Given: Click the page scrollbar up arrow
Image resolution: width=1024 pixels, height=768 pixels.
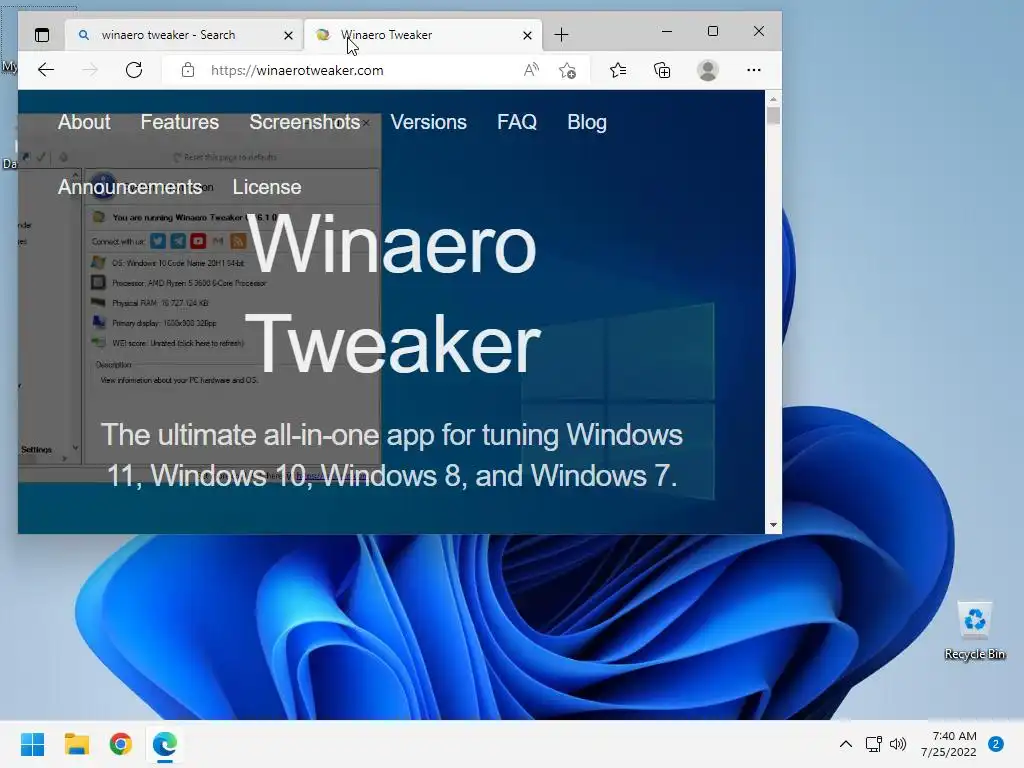Looking at the screenshot, I should click(x=773, y=99).
